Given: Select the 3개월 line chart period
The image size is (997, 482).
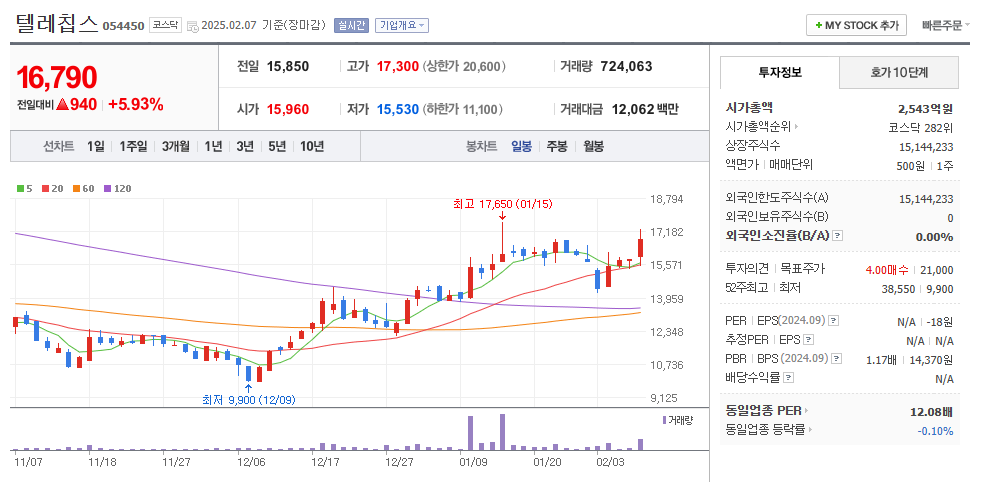Looking at the screenshot, I should pyautogui.click(x=175, y=146).
